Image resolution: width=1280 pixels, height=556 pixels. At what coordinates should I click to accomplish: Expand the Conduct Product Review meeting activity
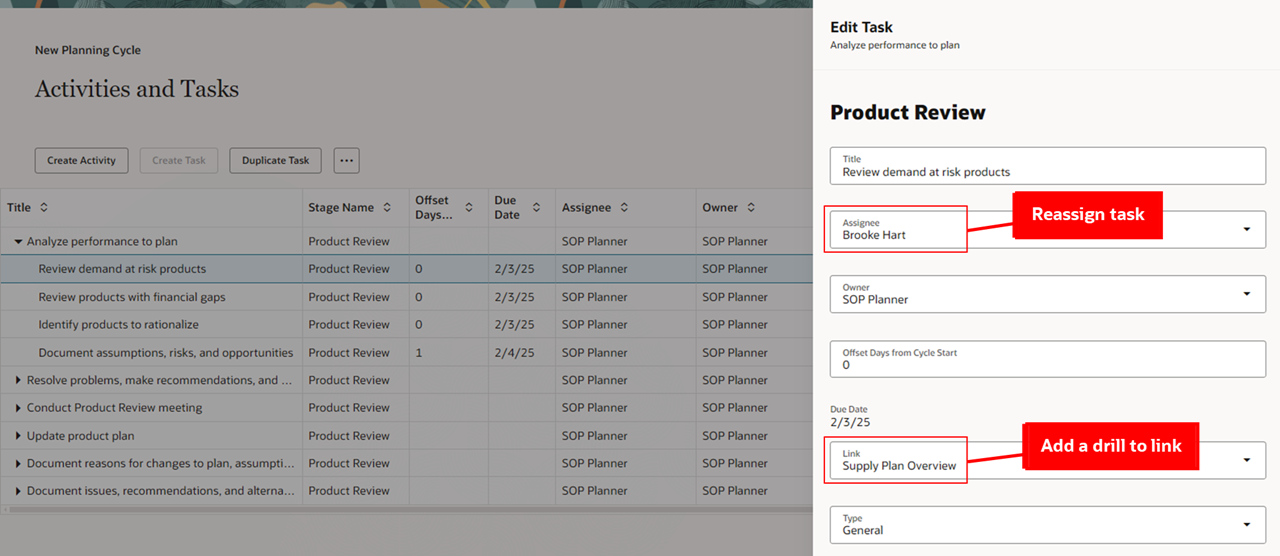pyautogui.click(x=18, y=408)
